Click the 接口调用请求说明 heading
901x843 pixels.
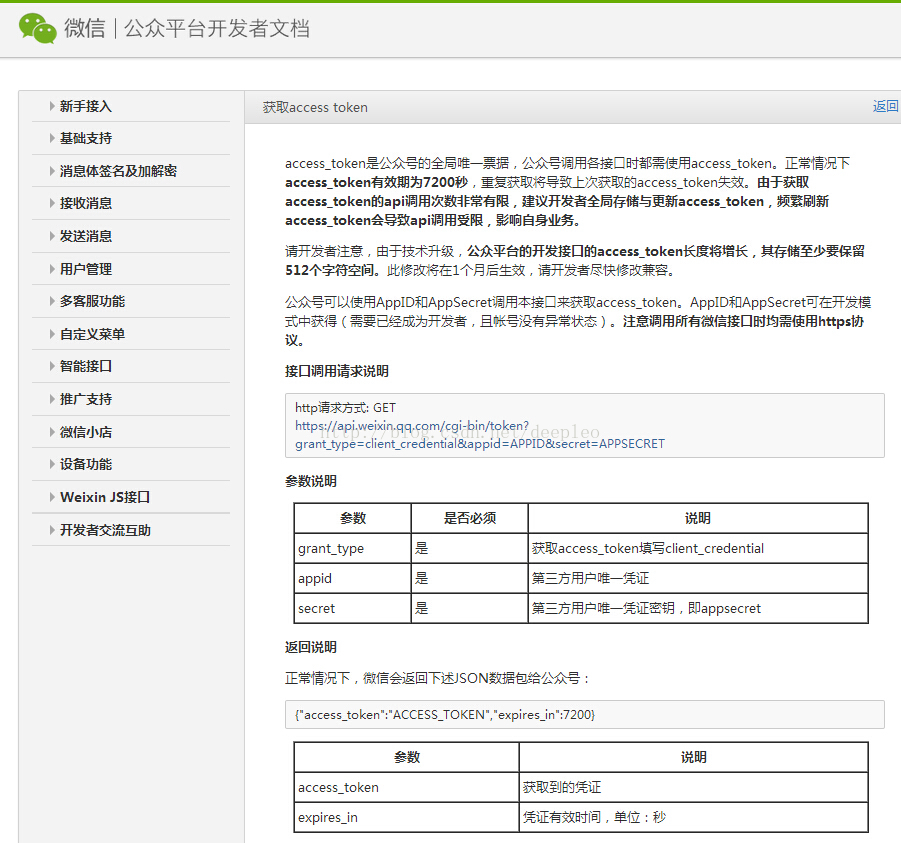click(x=337, y=371)
